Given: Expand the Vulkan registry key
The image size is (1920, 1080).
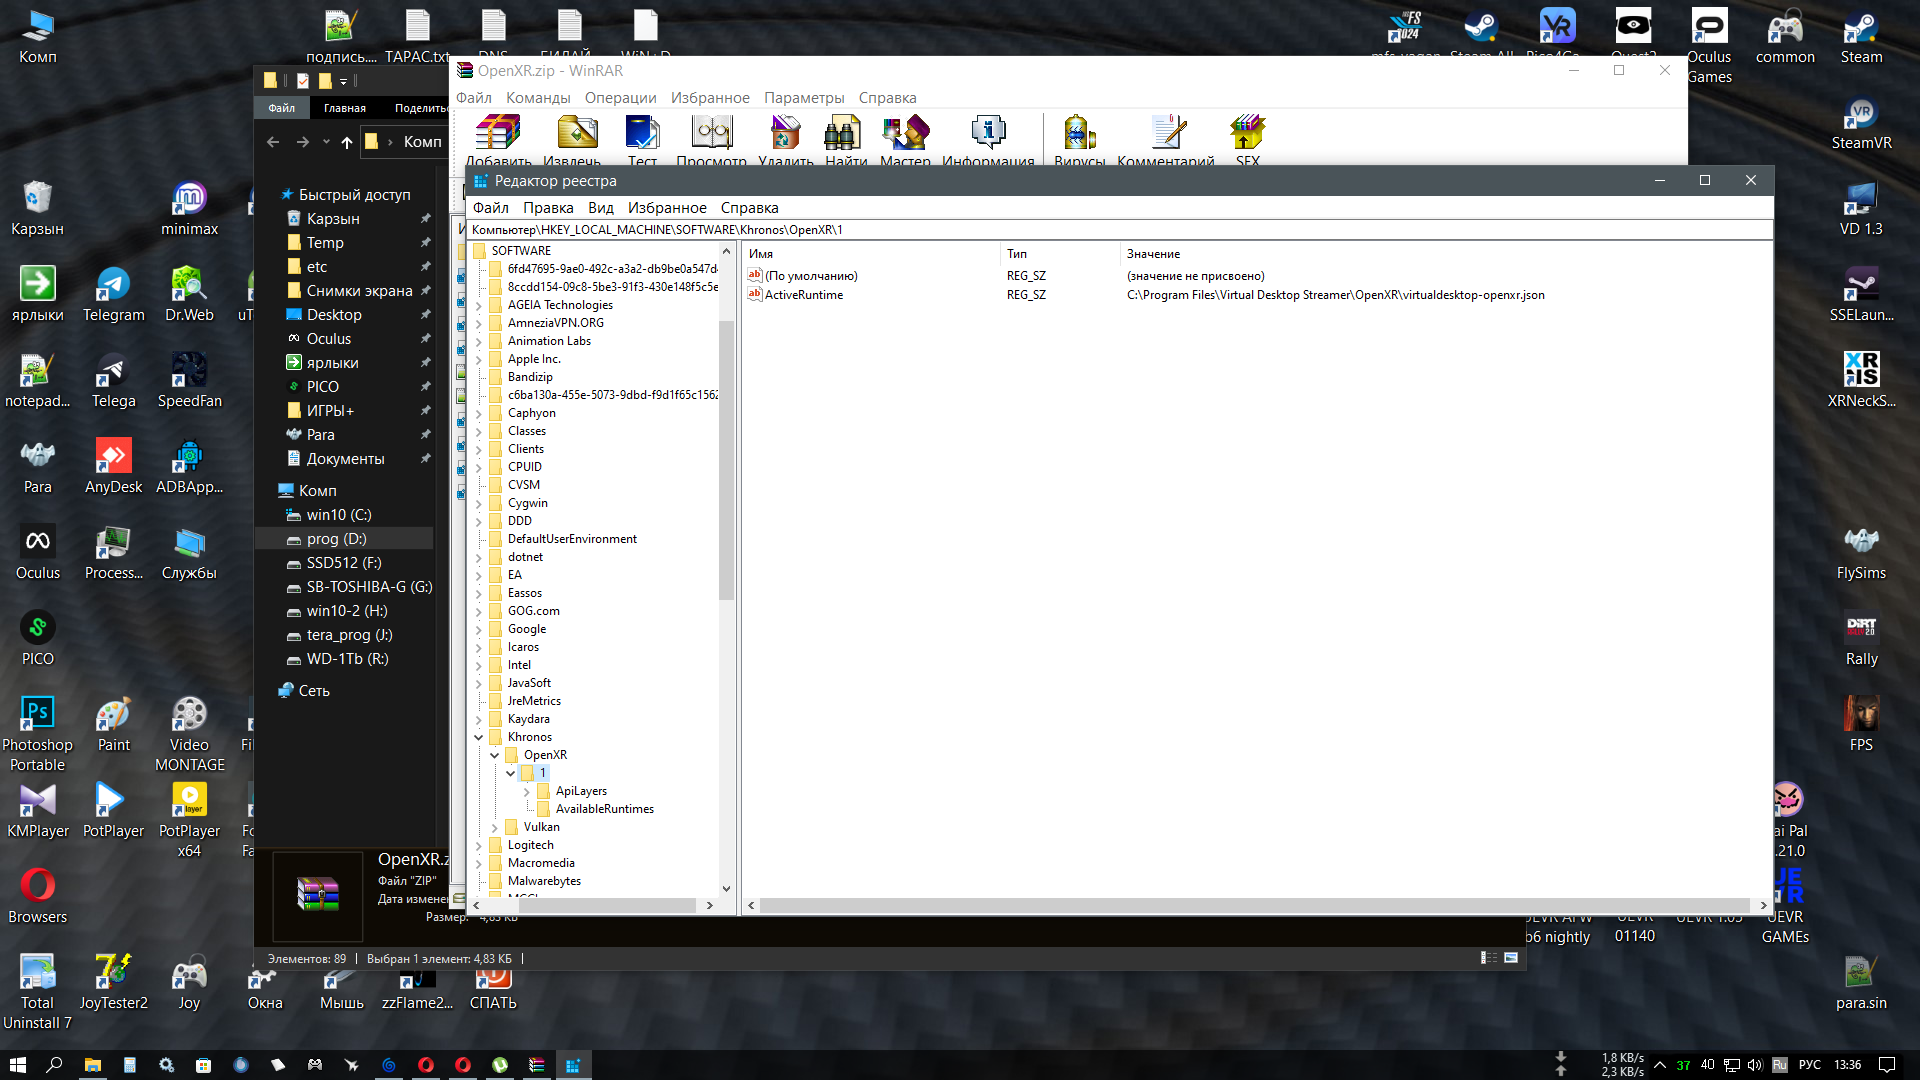Looking at the screenshot, I should pos(495,827).
